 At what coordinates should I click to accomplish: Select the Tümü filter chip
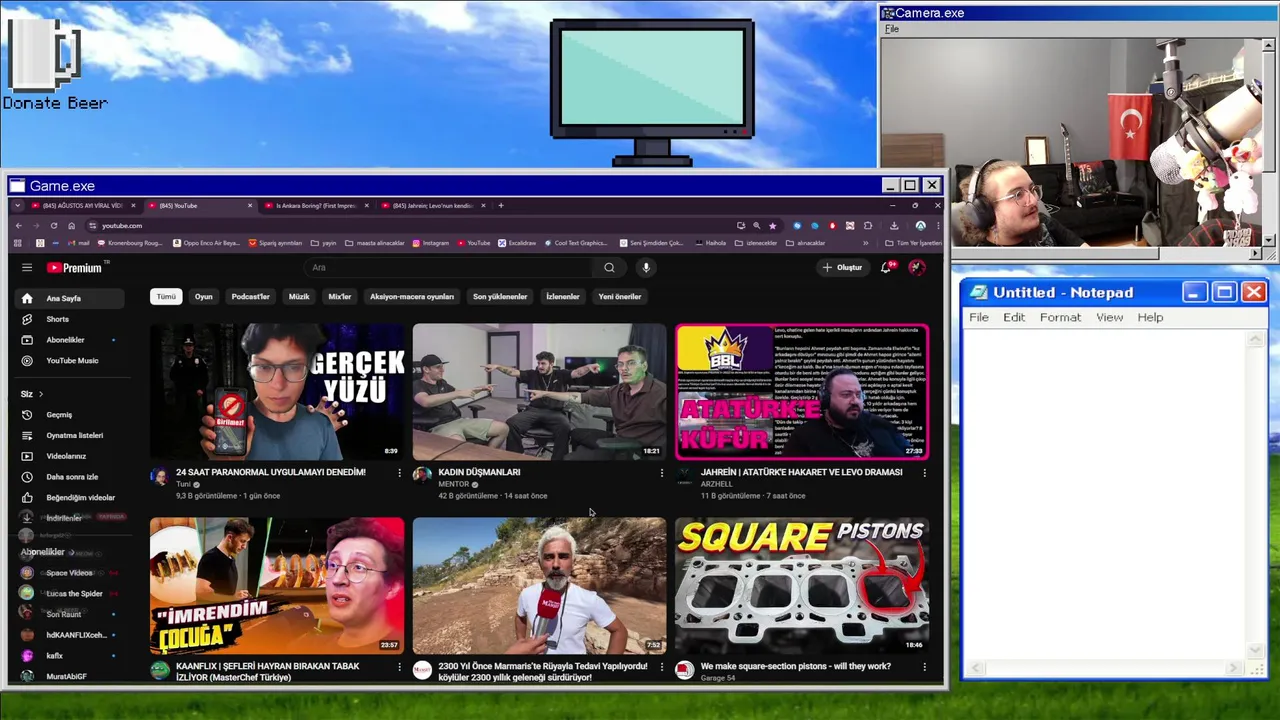click(166, 296)
